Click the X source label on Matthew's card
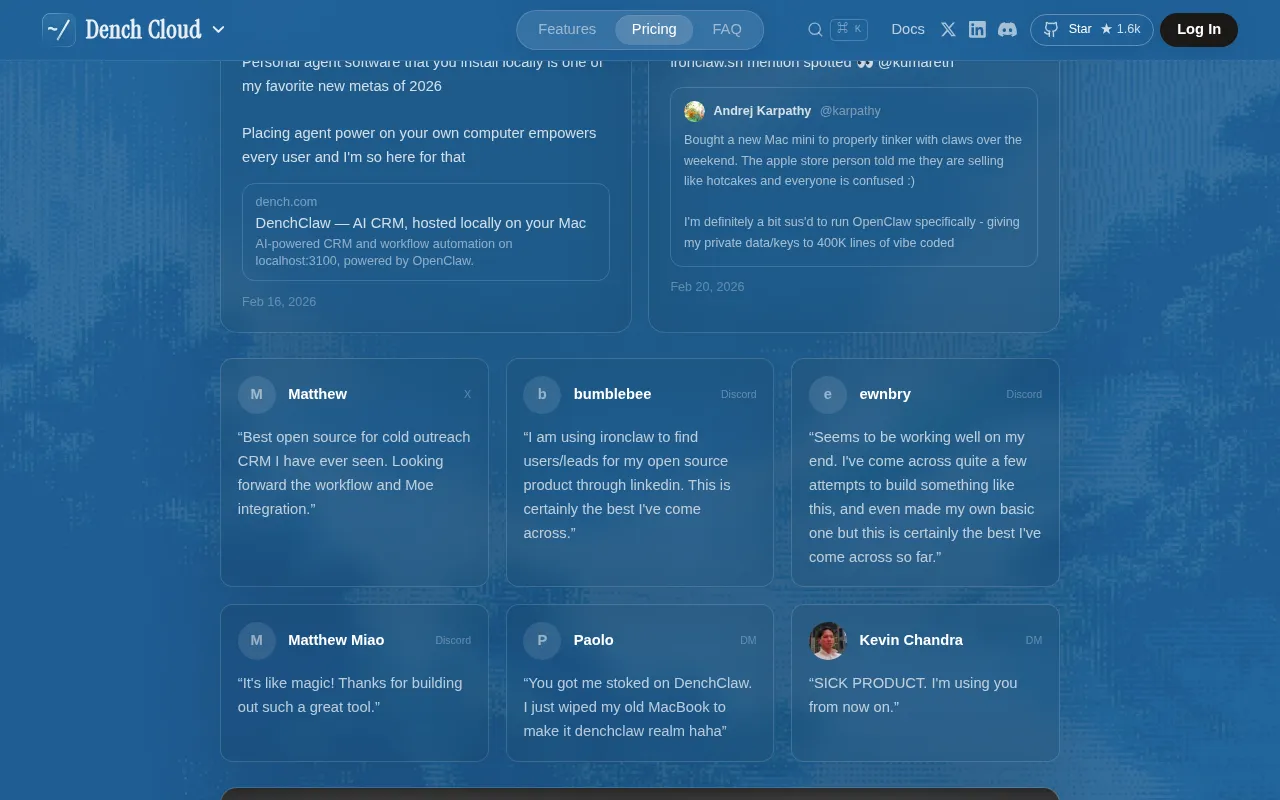1280x800 pixels. click(467, 394)
